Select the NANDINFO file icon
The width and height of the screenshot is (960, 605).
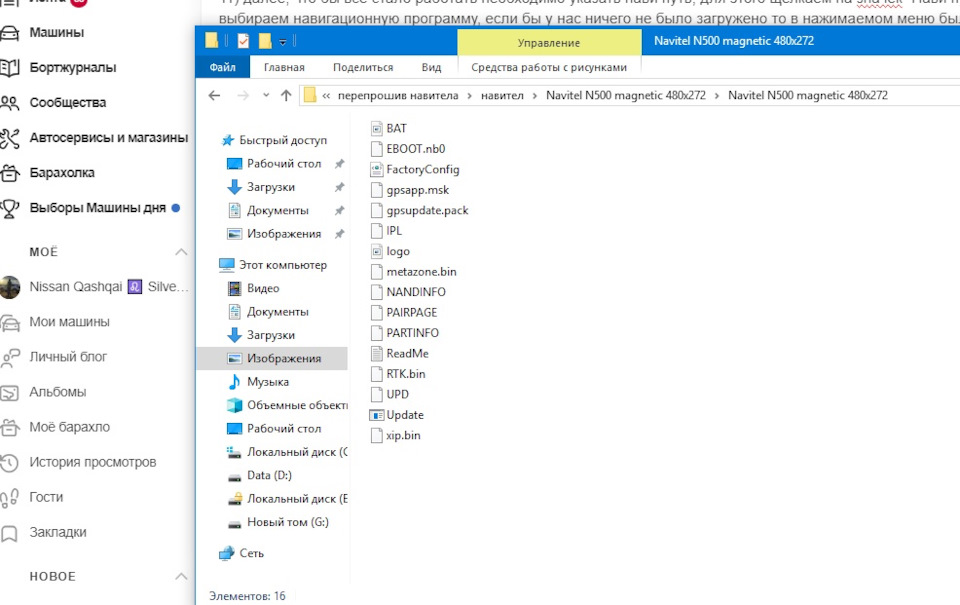click(x=377, y=292)
